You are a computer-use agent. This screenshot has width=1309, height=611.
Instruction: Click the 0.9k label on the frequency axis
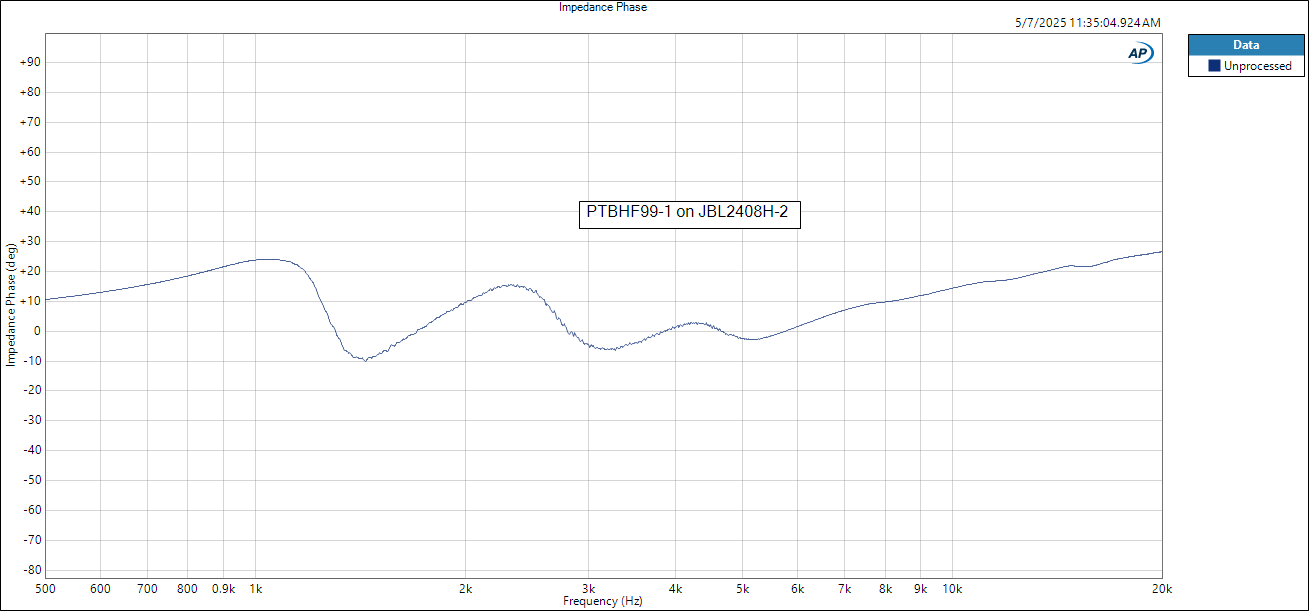point(223,589)
